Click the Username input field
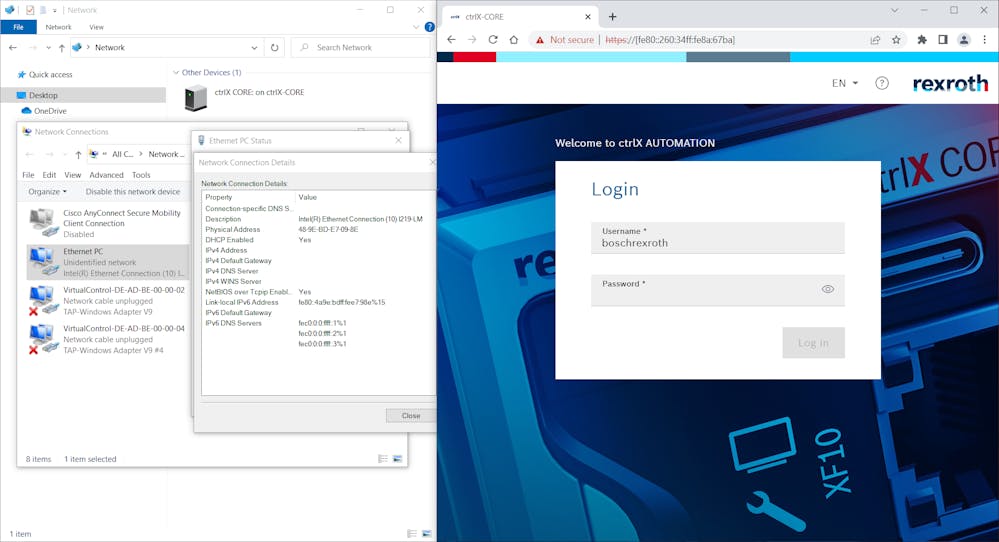 pyautogui.click(x=717, y=242)
